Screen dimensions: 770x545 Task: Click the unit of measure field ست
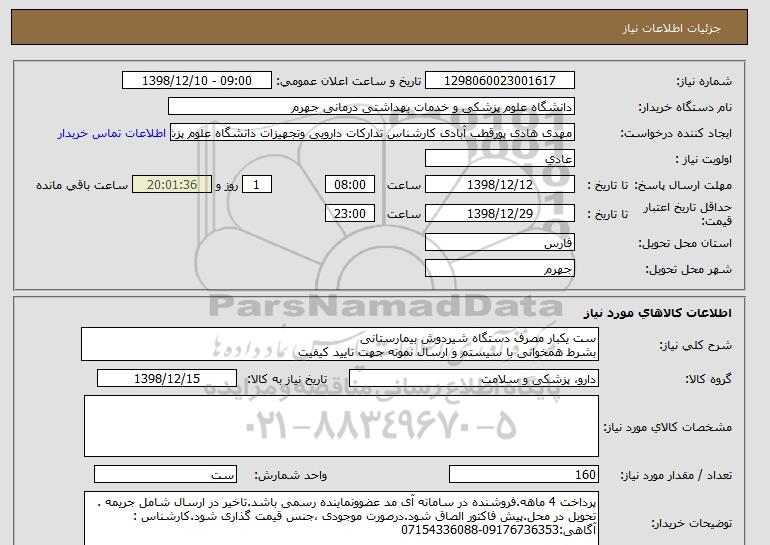(165, 474)
